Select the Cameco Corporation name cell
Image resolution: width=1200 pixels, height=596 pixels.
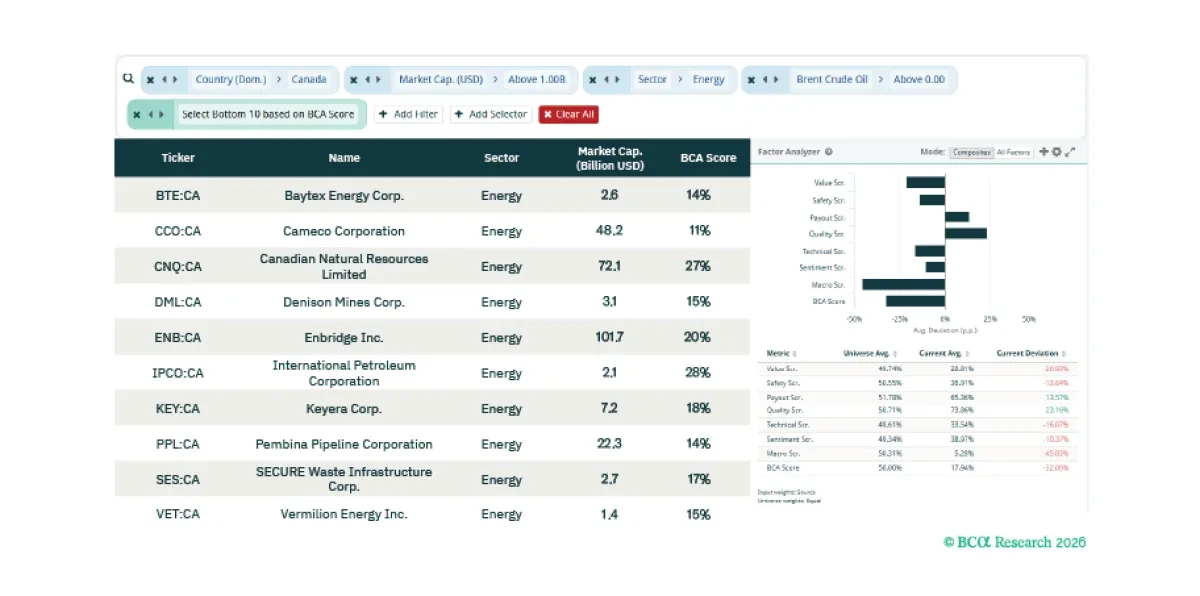click(x=344, y=231)
